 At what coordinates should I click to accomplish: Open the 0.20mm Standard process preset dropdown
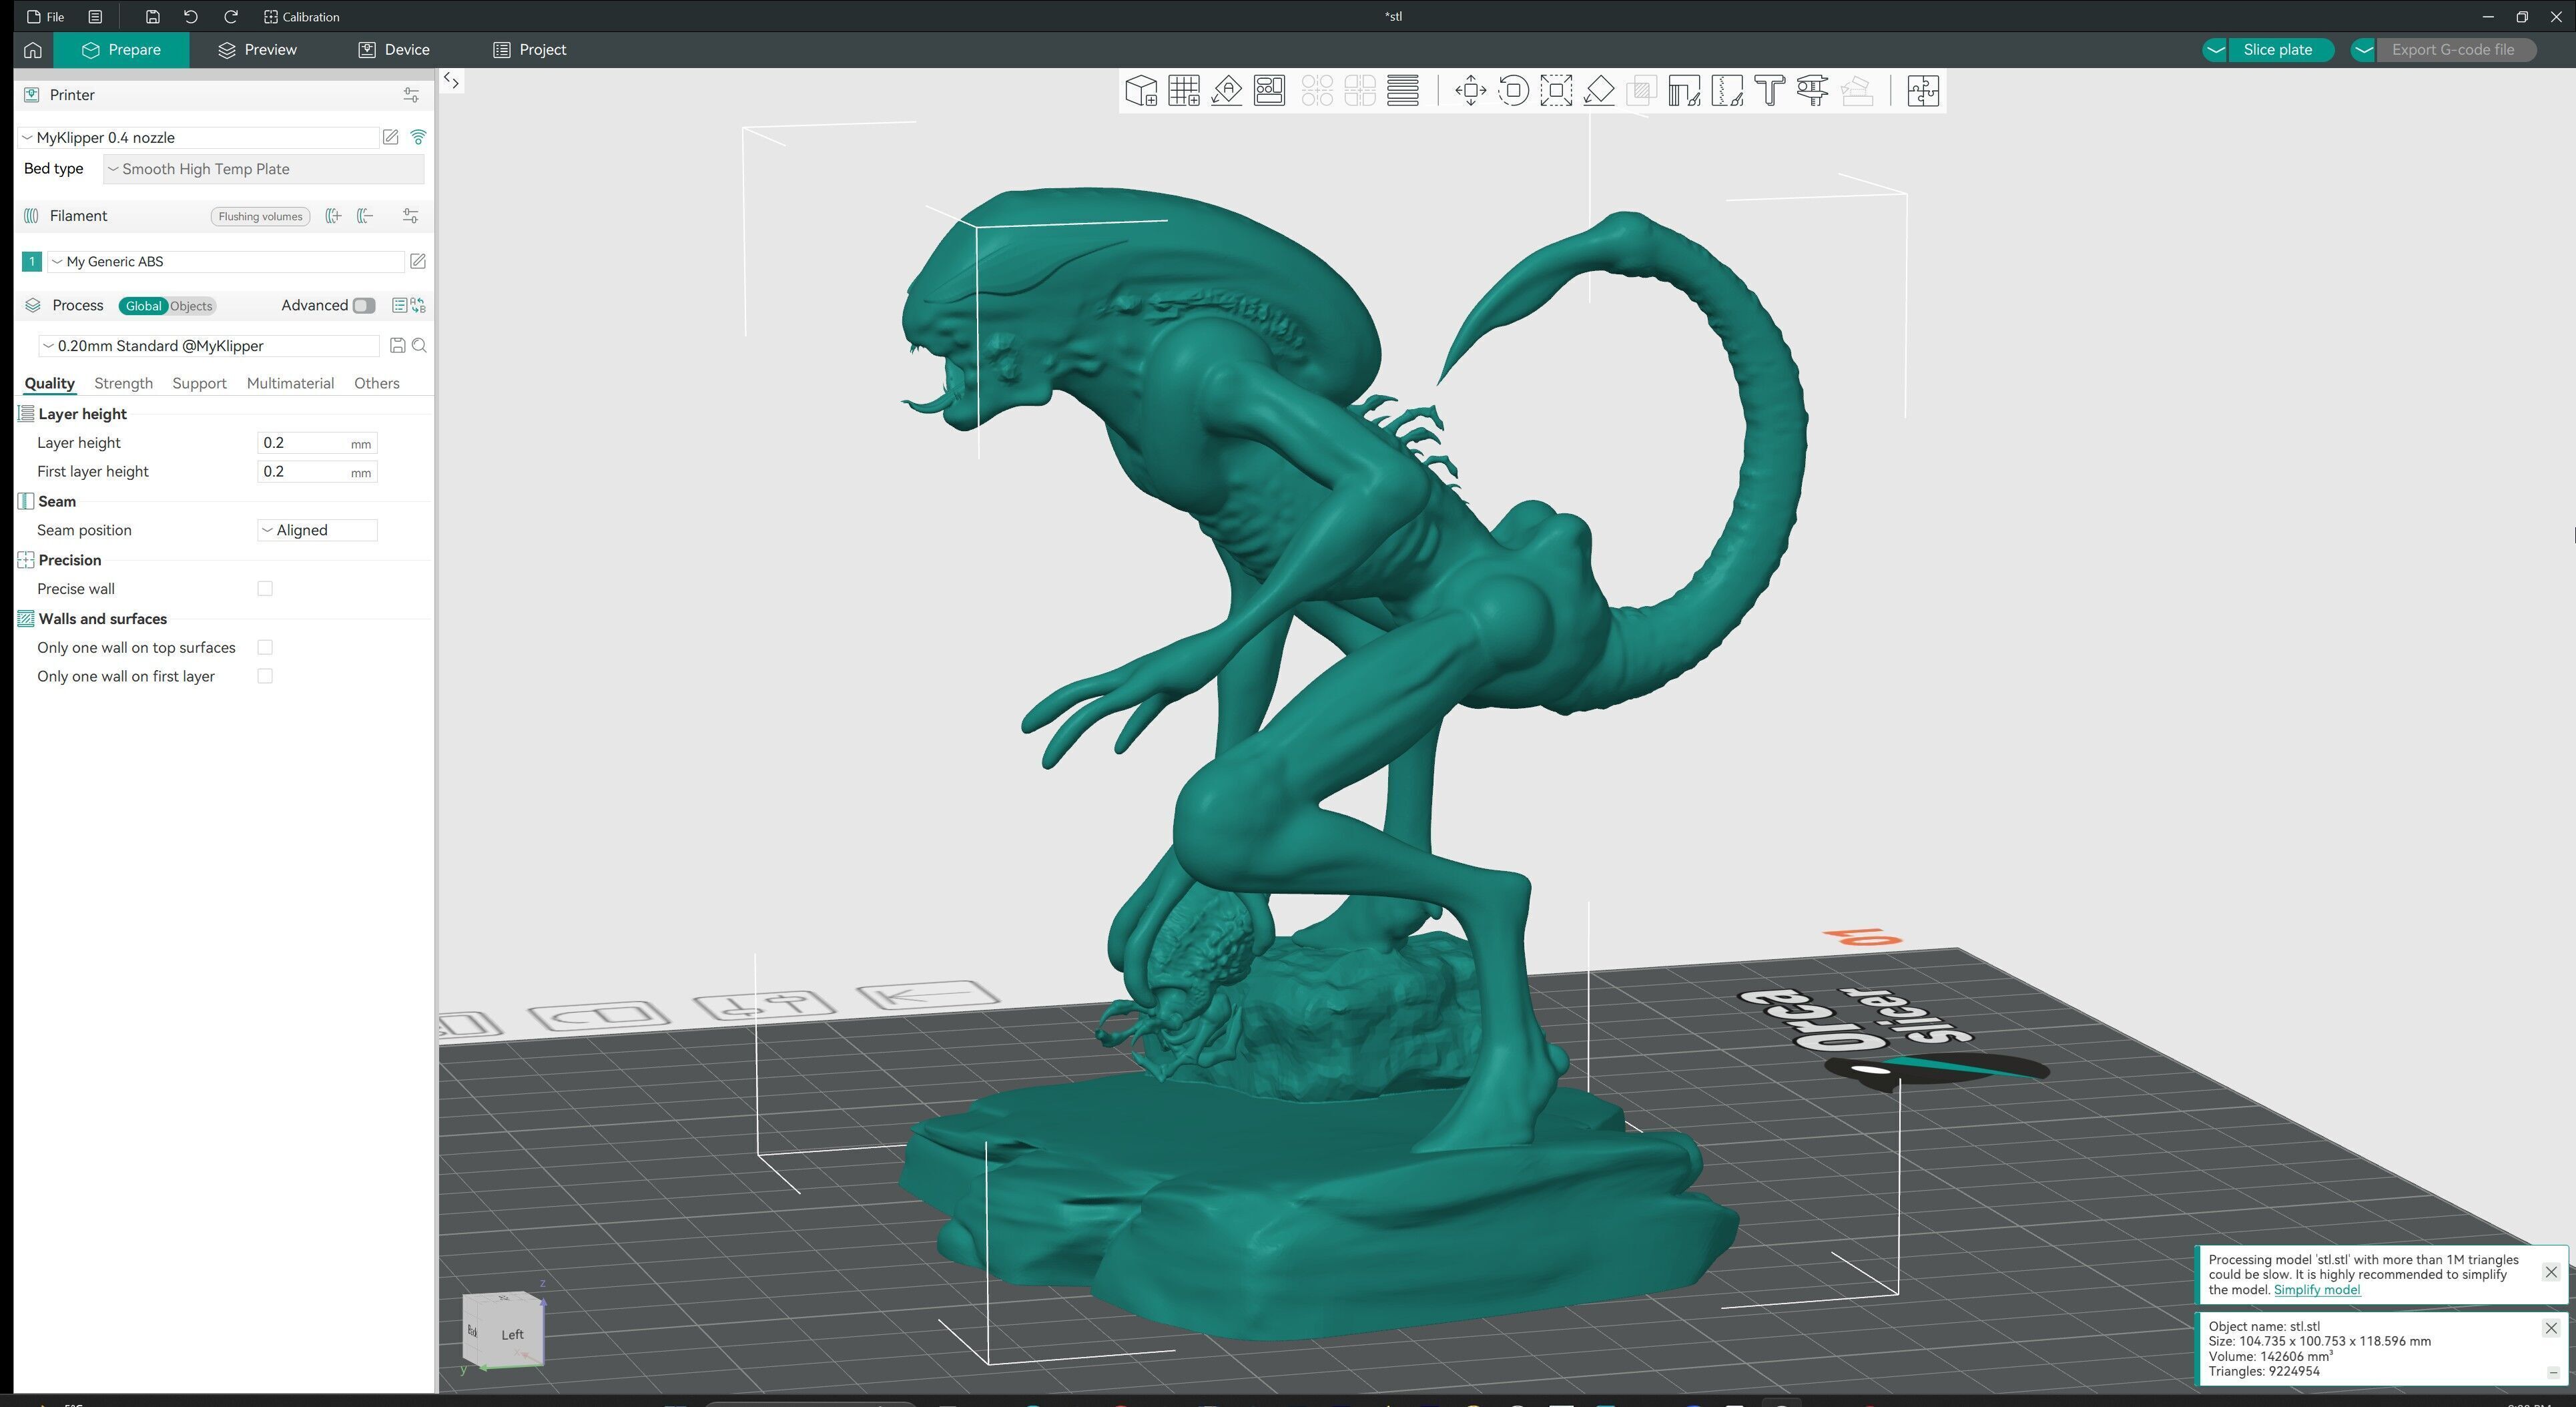[209, 346]
